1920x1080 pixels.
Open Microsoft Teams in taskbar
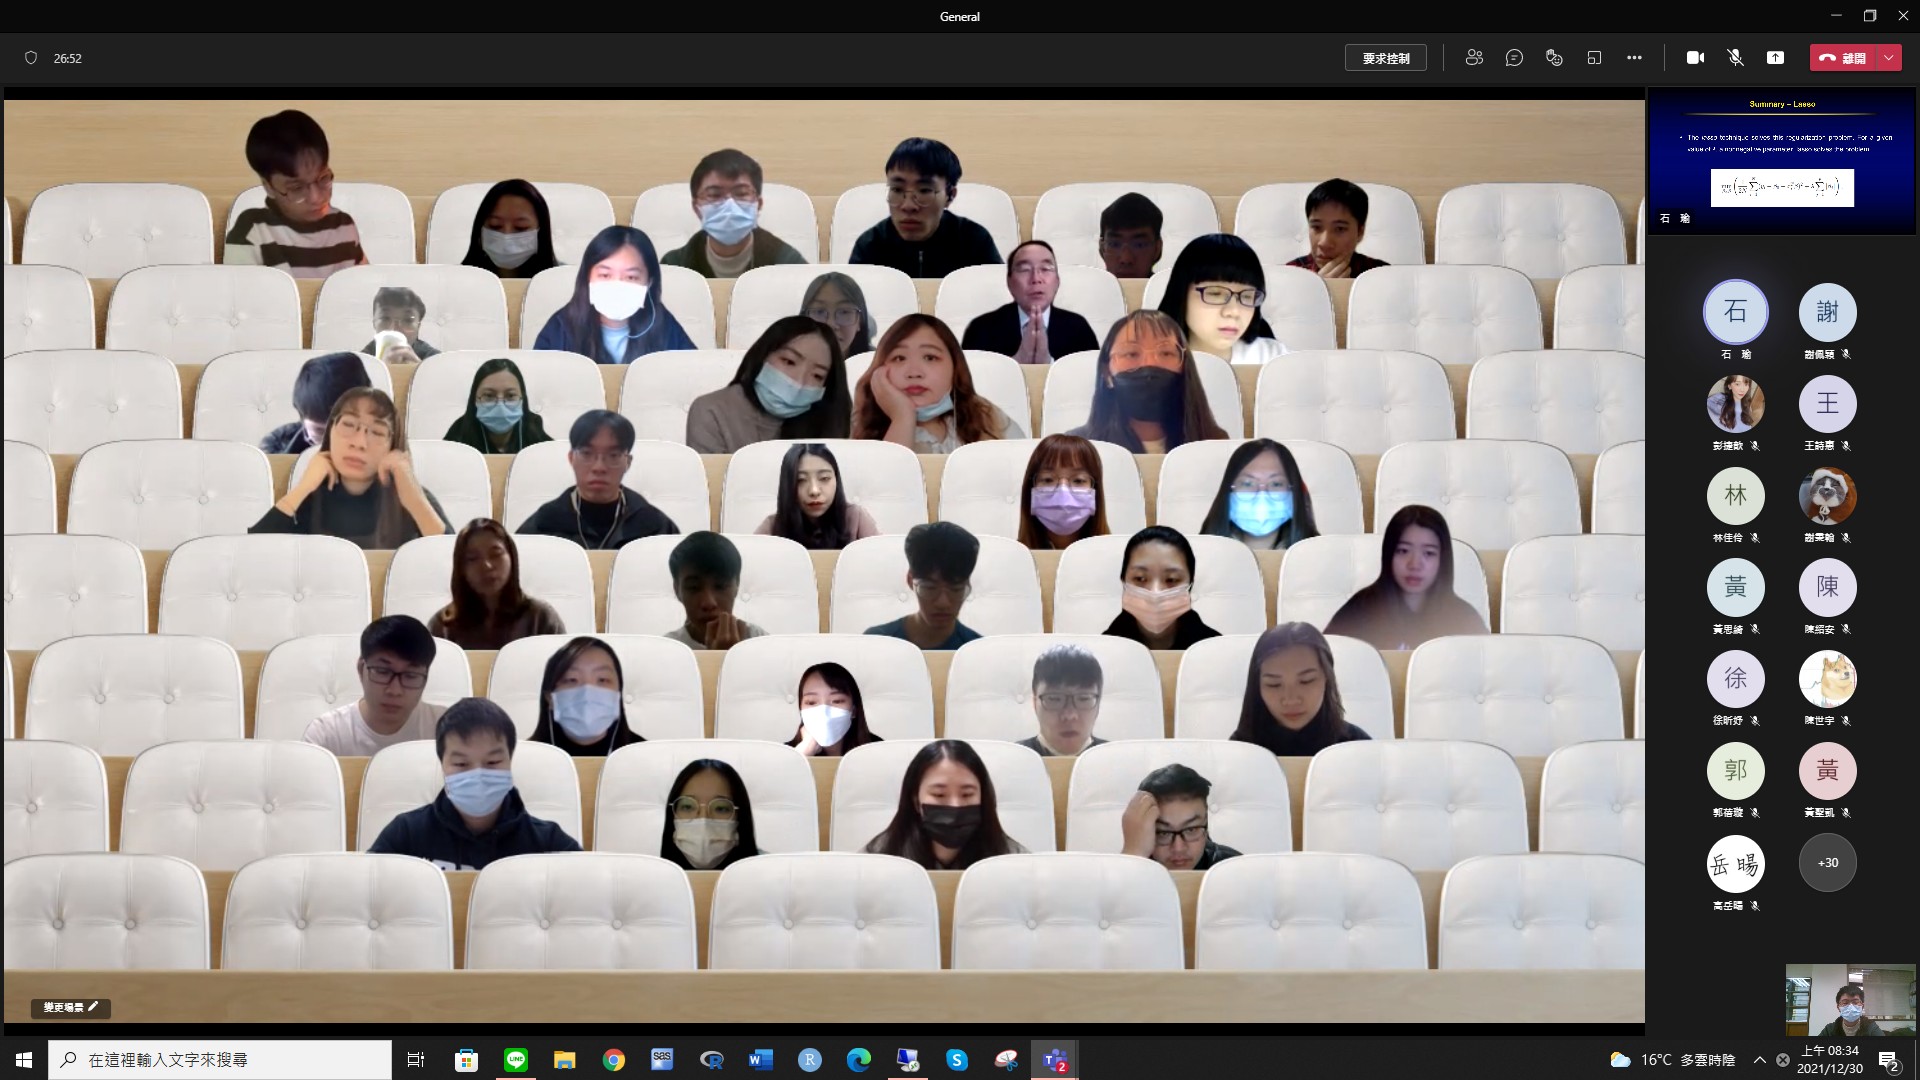[x=1055, y=1060]
